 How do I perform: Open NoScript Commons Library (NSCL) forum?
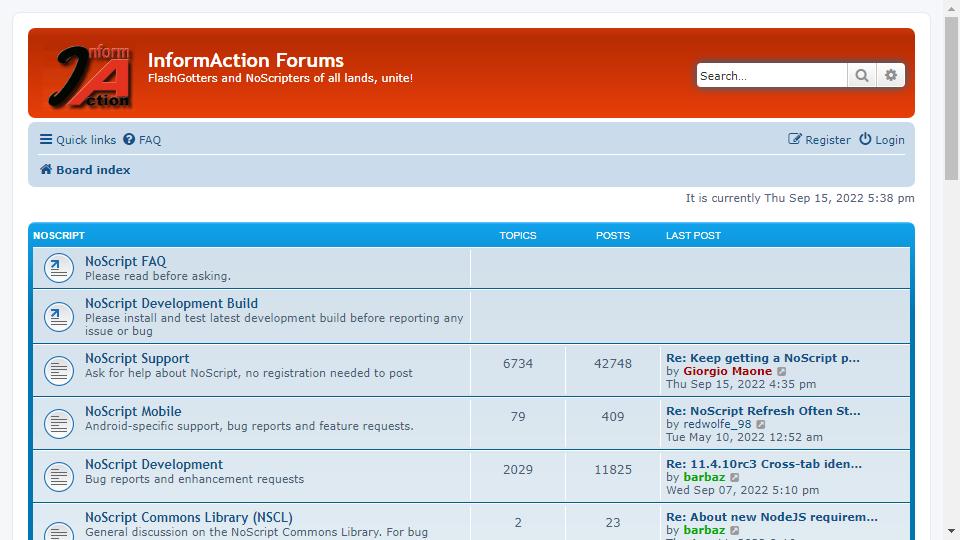pos(189,517)
